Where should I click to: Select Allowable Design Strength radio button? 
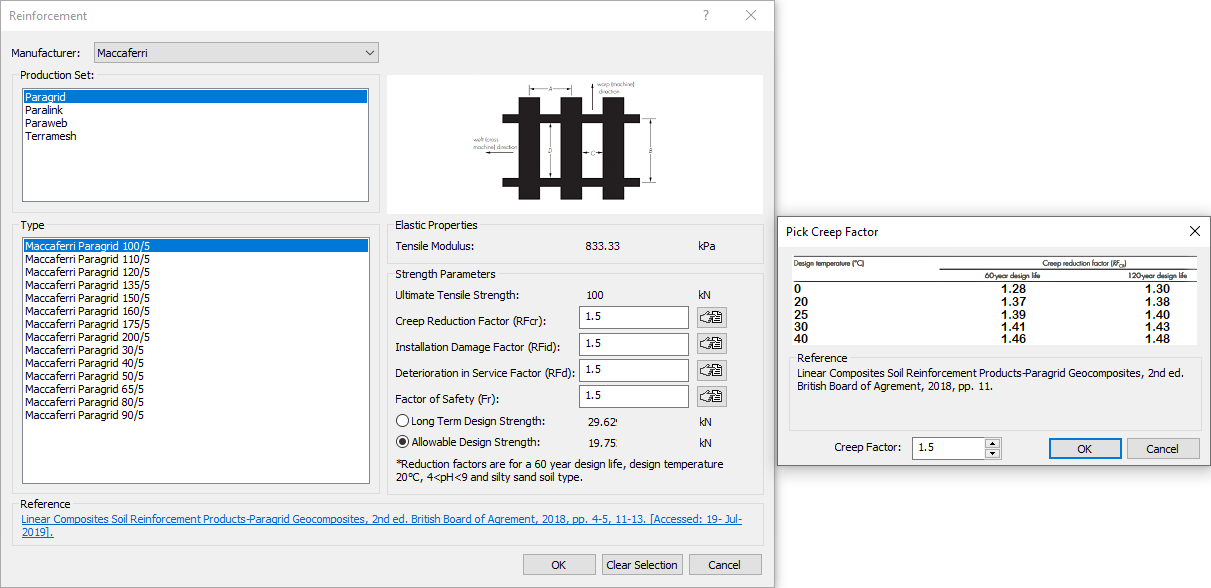pyautogui.click(x=403, y=442)
